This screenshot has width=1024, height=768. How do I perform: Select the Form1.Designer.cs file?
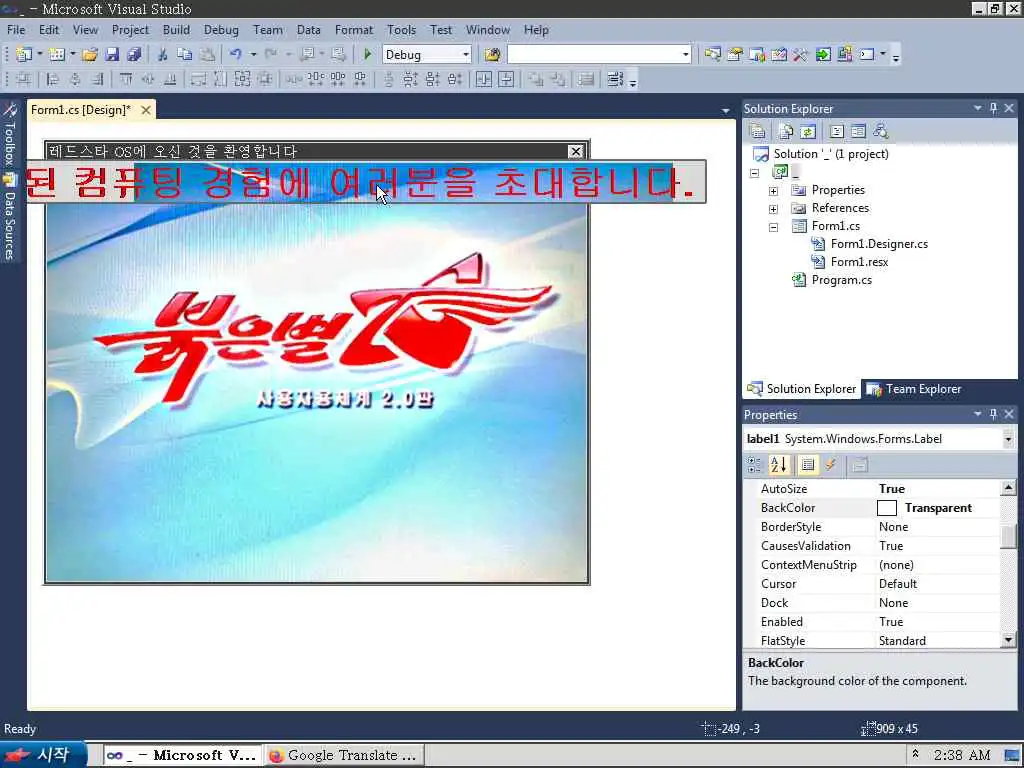pyautogui.click(x=878, y=244)
